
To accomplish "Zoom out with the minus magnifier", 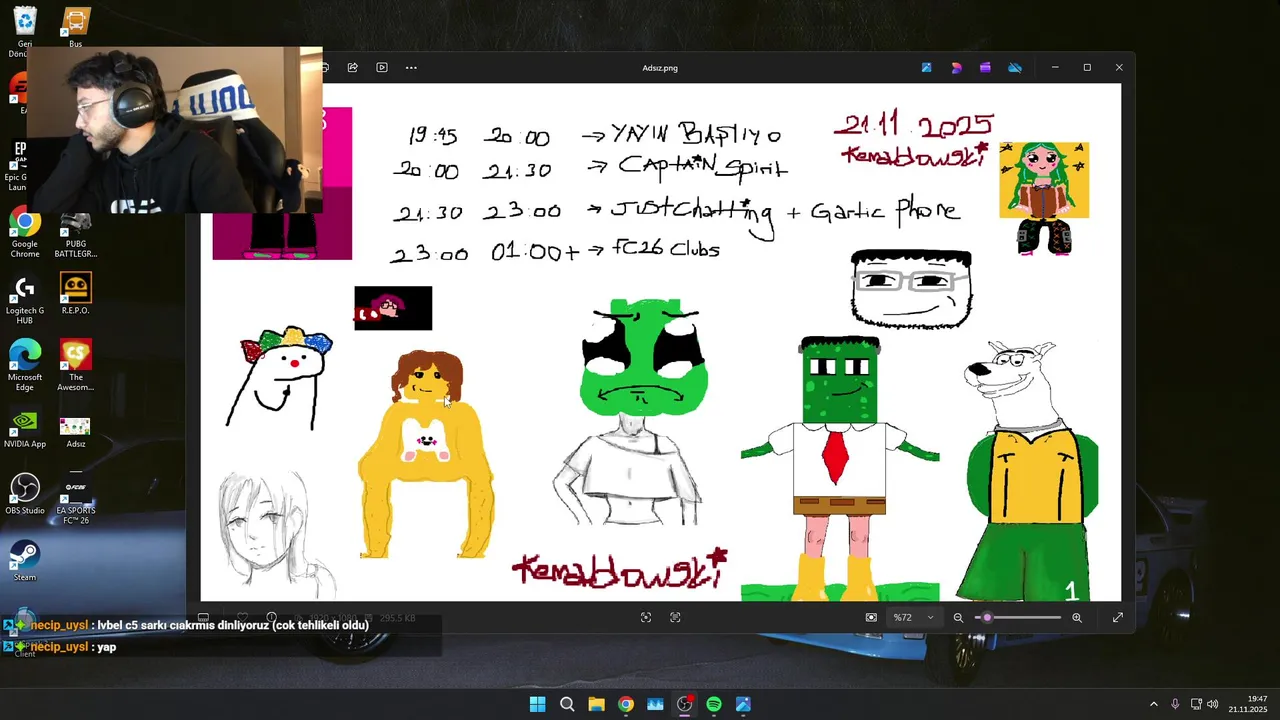I will coord(958,618).
